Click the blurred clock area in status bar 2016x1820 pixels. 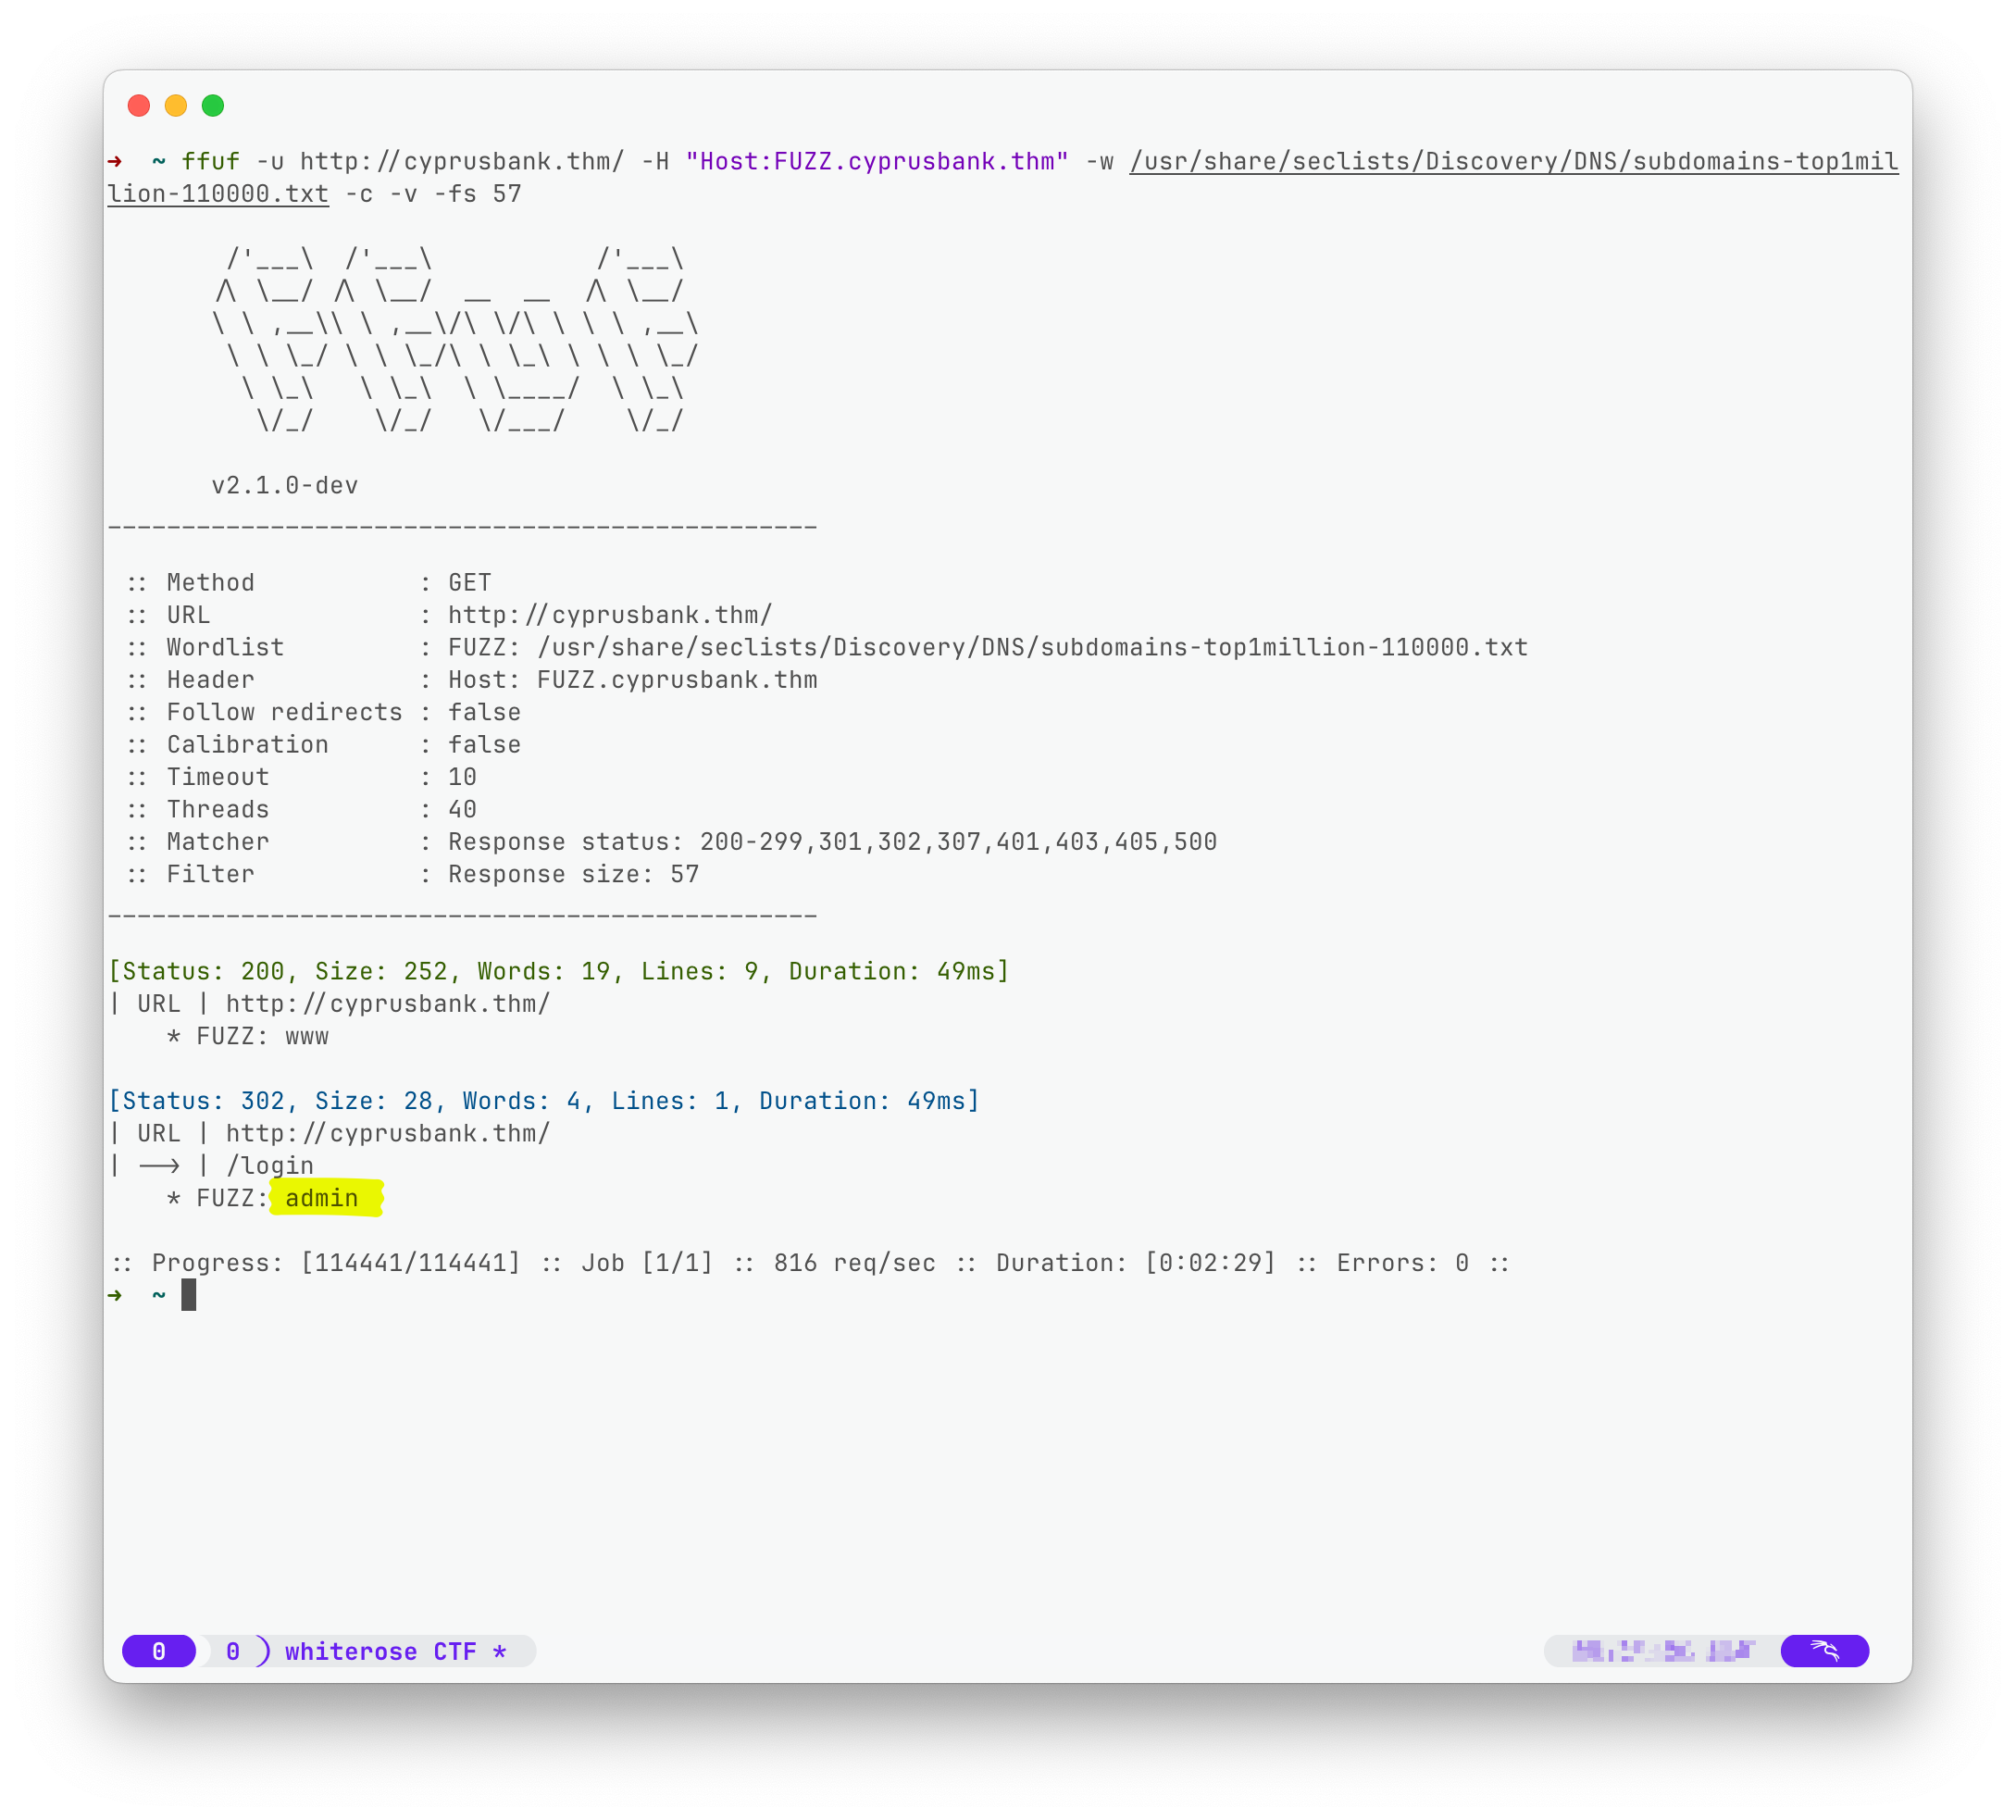1663,1651
